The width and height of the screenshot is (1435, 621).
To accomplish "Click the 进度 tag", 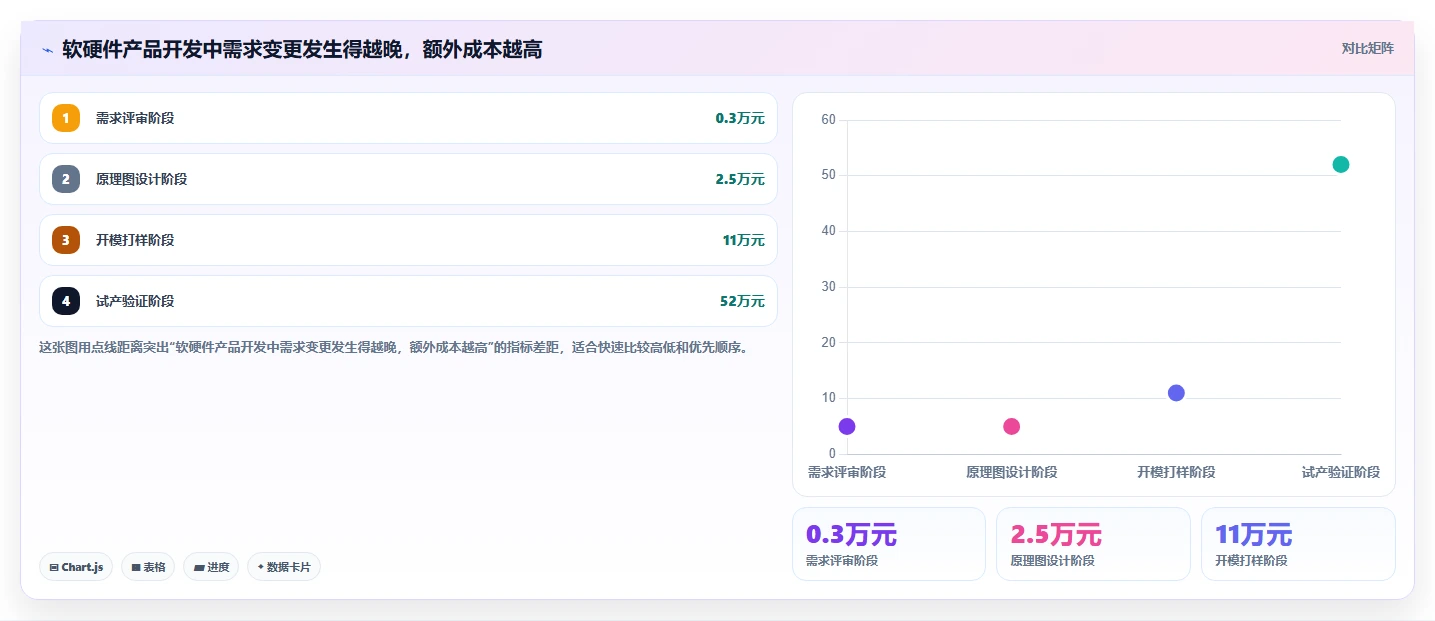I will (x=211, y=567).
